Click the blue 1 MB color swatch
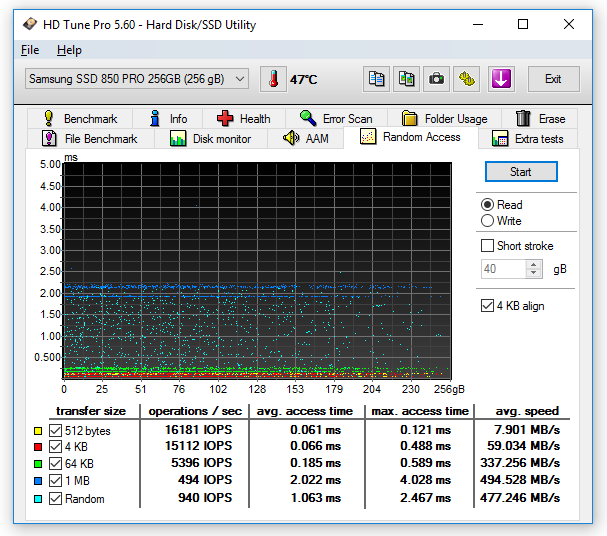The width and height of the screenshot is (607, 536). [x=38, y=481]
